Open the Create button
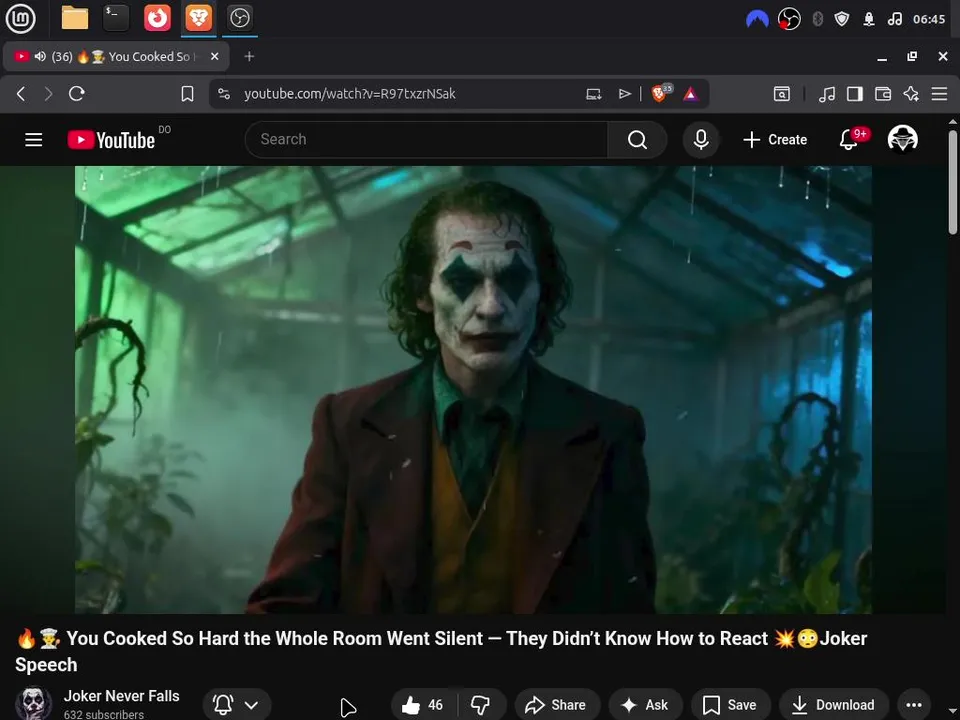The height and width of the screenshot is (720, 960). point(775,140)
